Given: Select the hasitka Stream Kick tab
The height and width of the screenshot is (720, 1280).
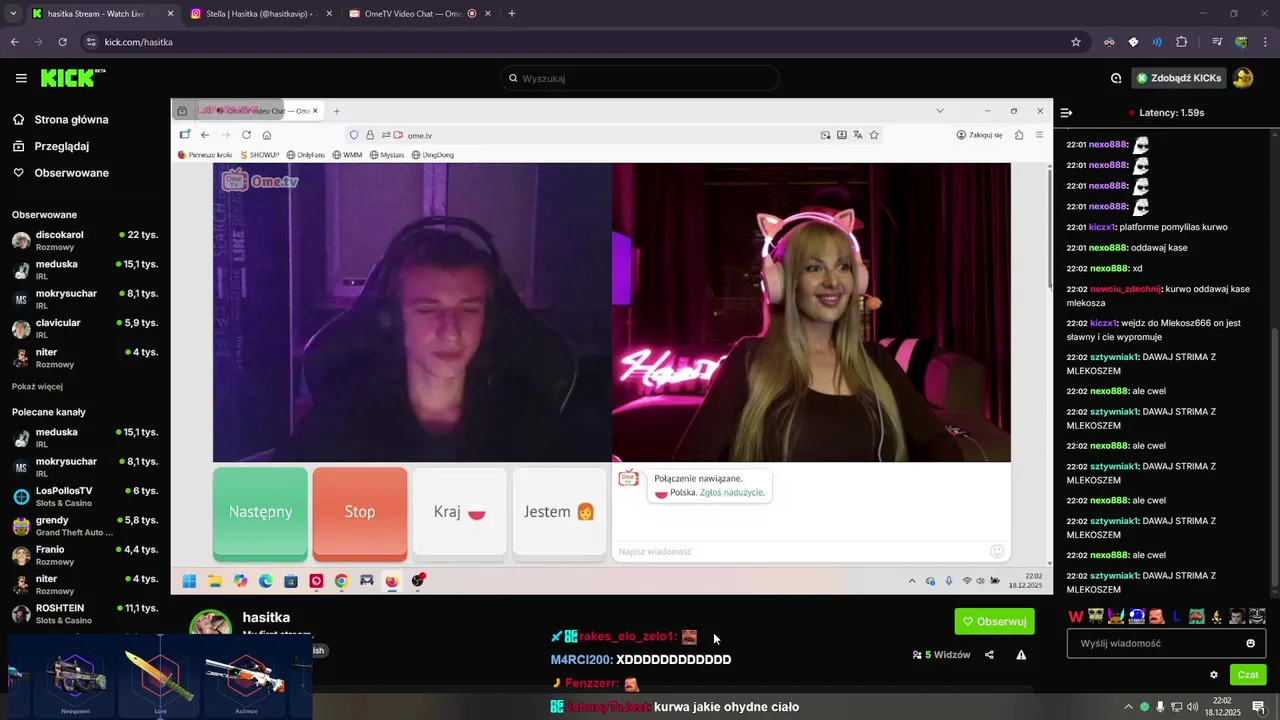Looking at the screenshot, I should [102, 14].
